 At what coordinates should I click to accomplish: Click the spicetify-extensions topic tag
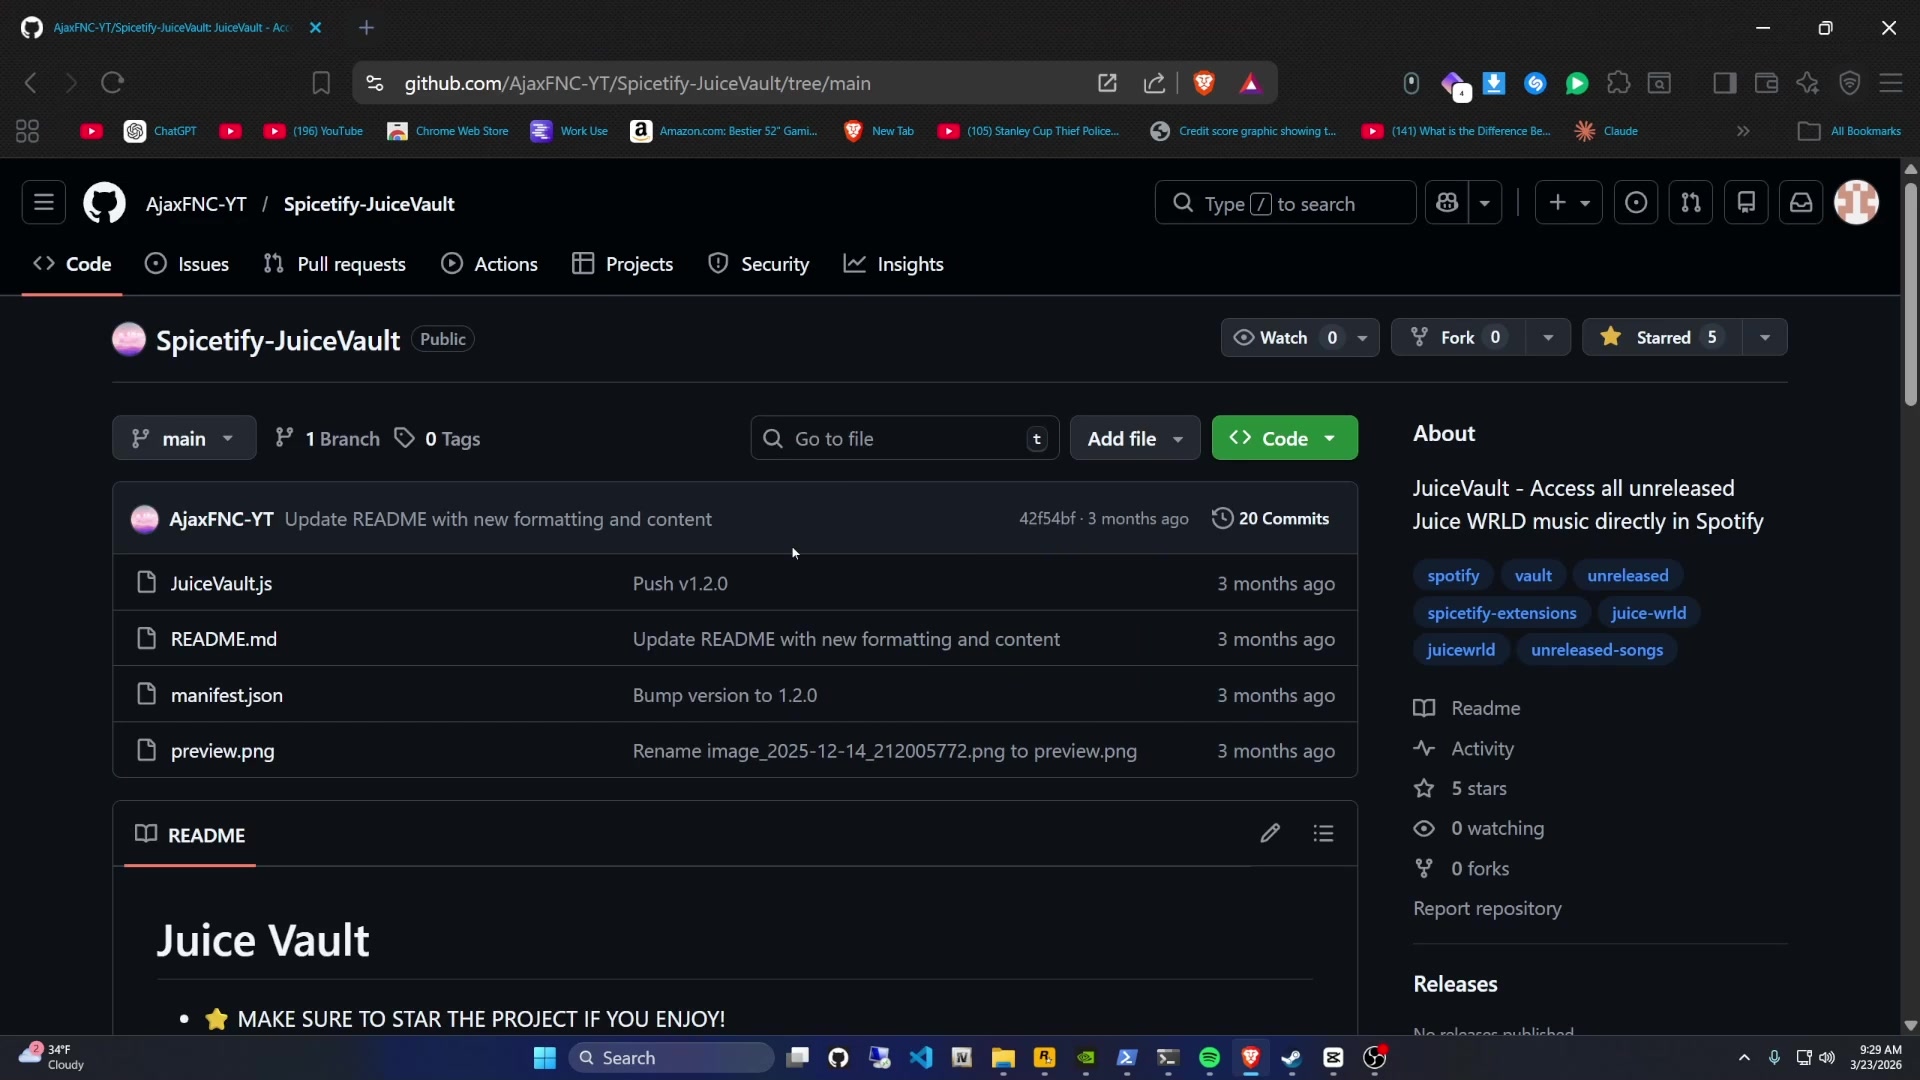pyautogui.click(x=1502, y=613)
